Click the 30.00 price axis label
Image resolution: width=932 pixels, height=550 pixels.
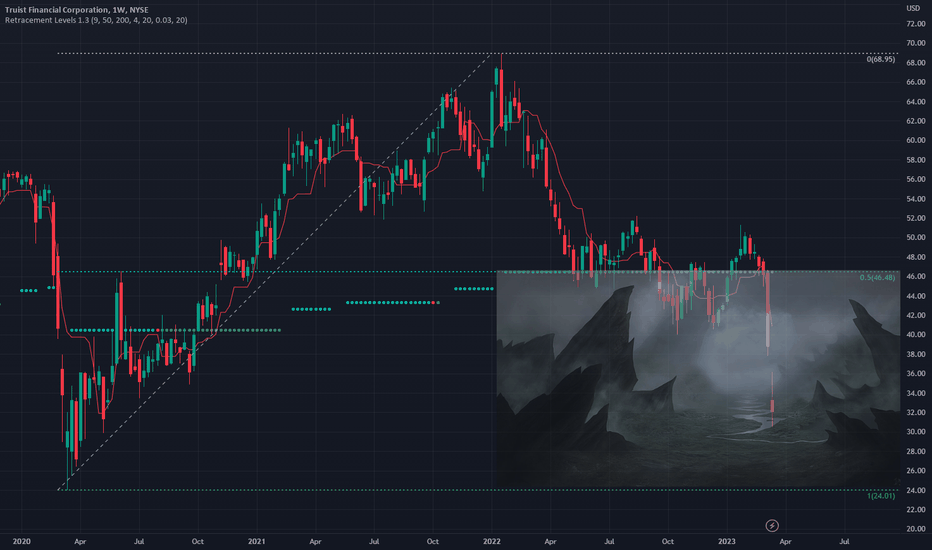[x=916, y=432]
